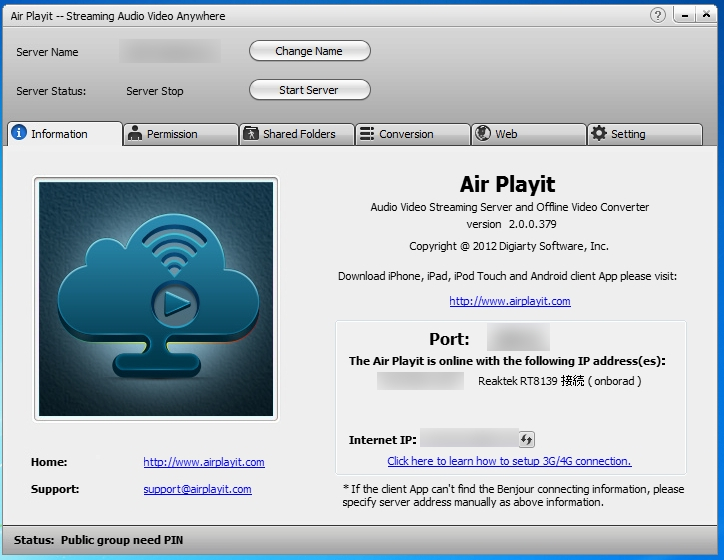Screen dimensions: 724x560
Task: Open the Information tab
Action: (65, 134)
